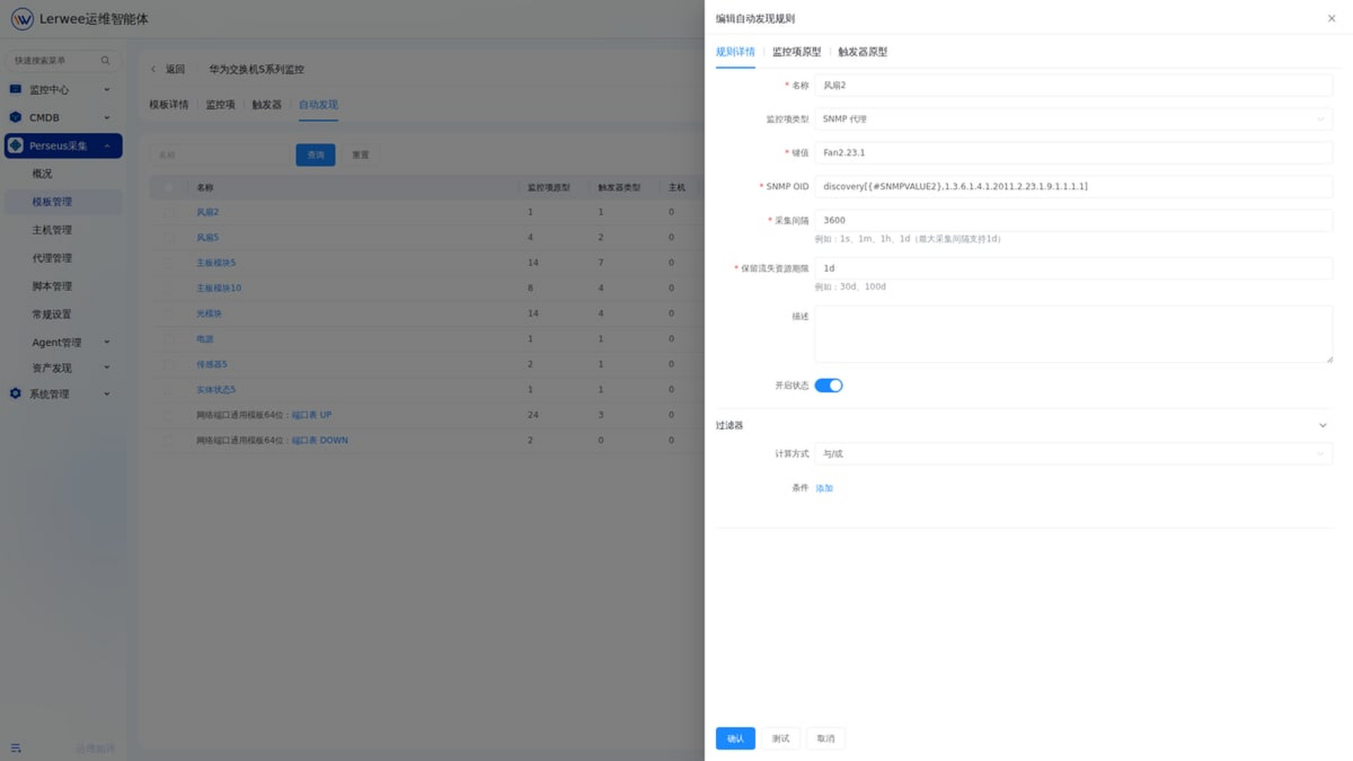Expand the 系统管理 sidebar menu
The width and height of the screenshot is (1353, 761).
[x=107, y=394]
